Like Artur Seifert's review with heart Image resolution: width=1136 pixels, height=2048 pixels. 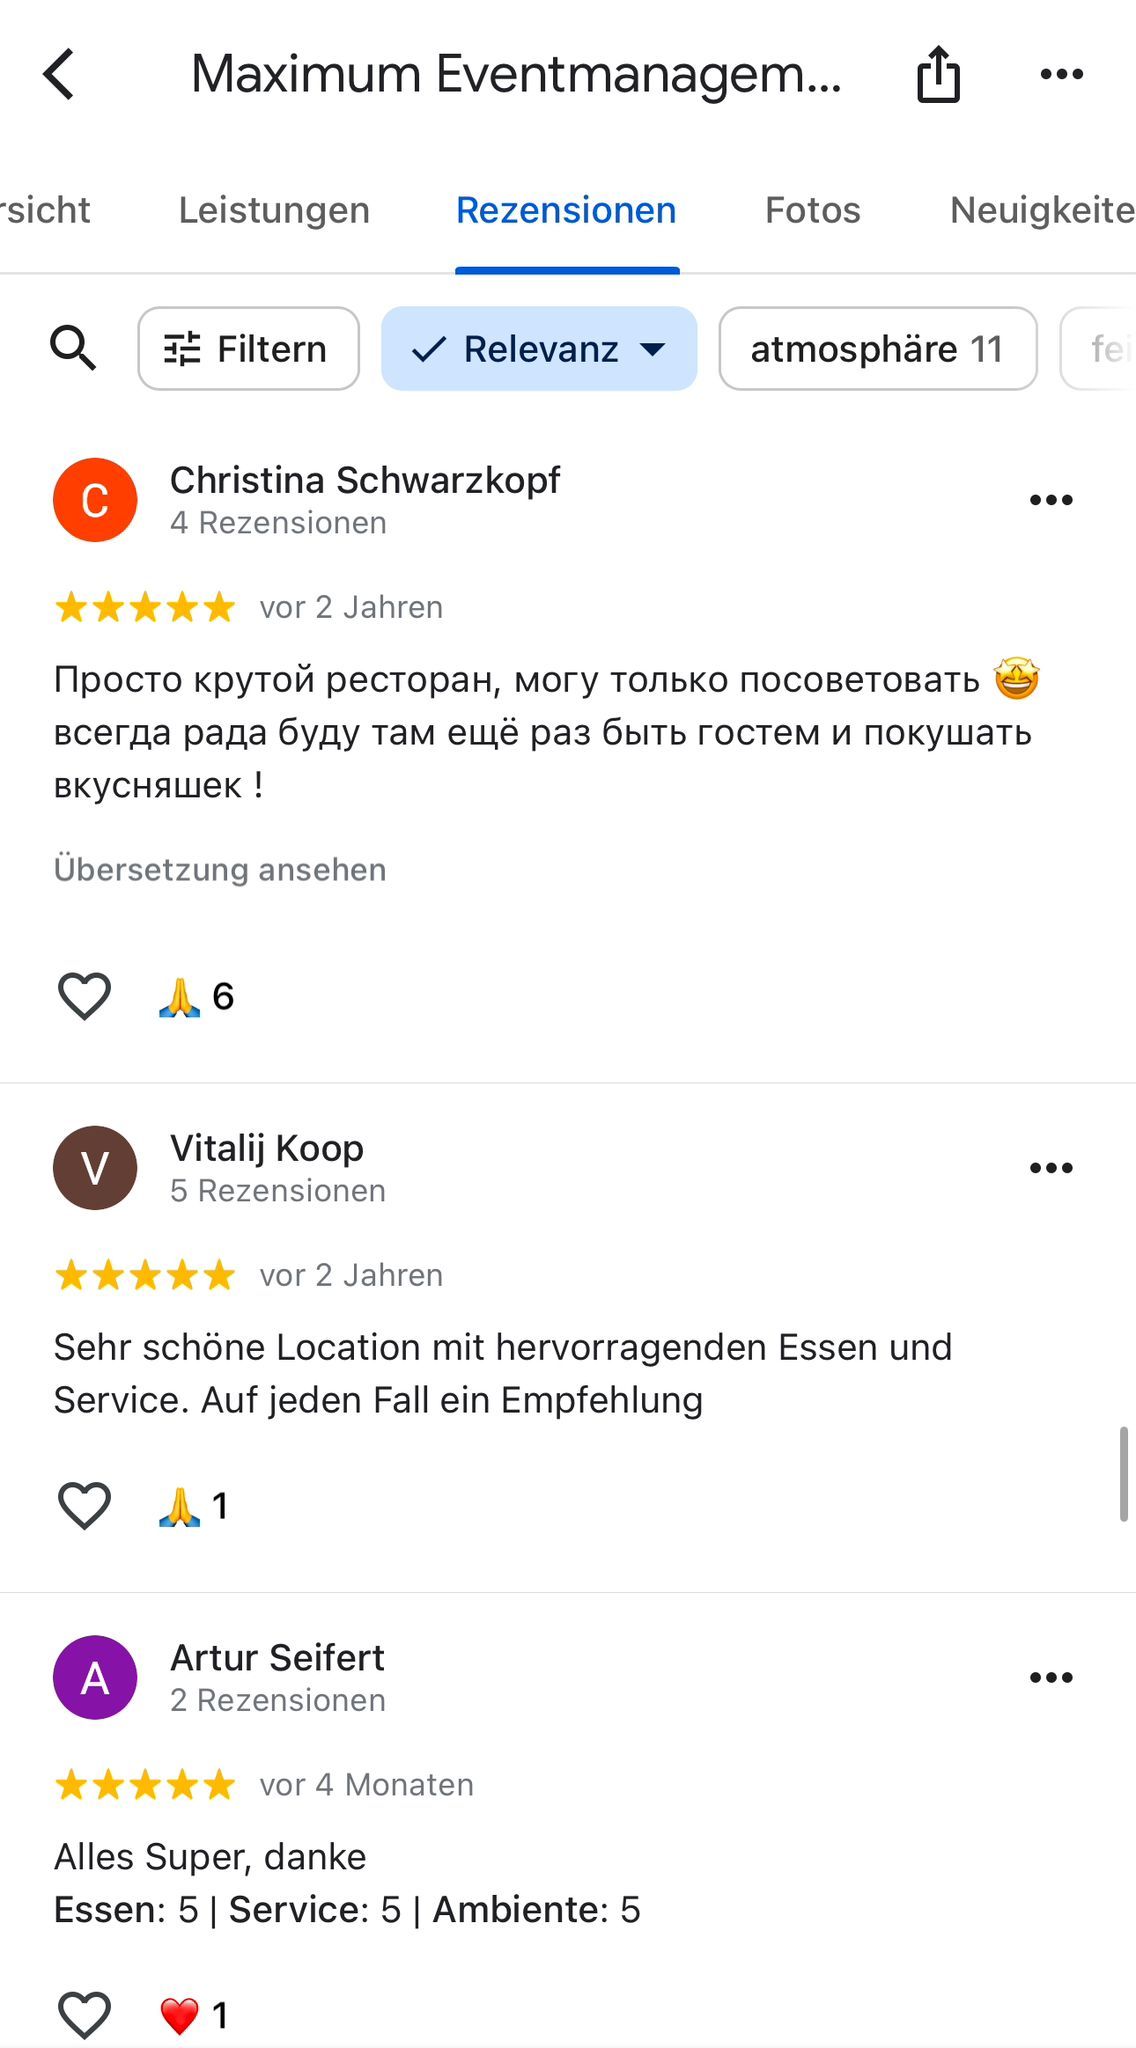point(84,2015)
